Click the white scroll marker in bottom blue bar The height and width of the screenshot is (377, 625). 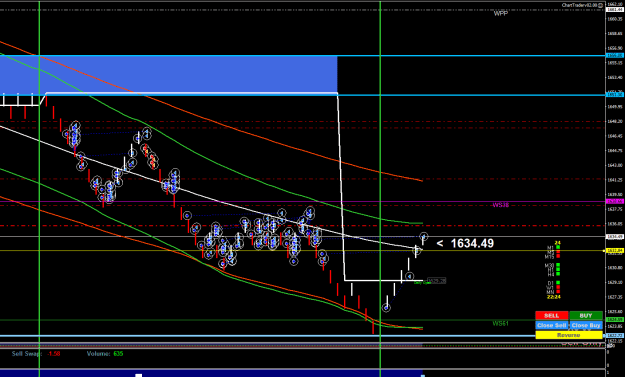[138, 375]
